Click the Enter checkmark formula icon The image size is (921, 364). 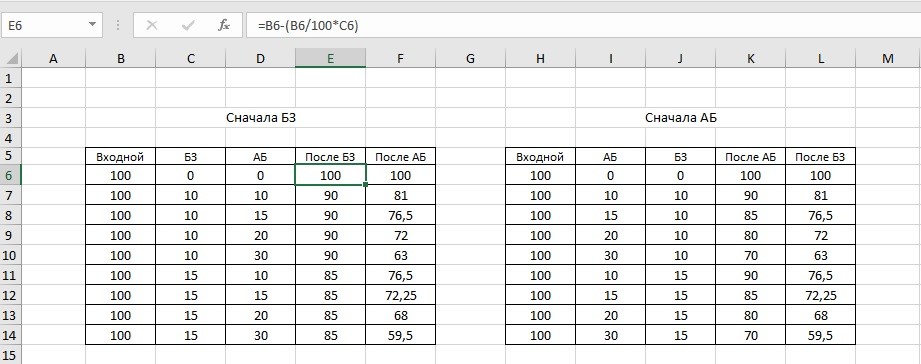(x=188, y=26)
